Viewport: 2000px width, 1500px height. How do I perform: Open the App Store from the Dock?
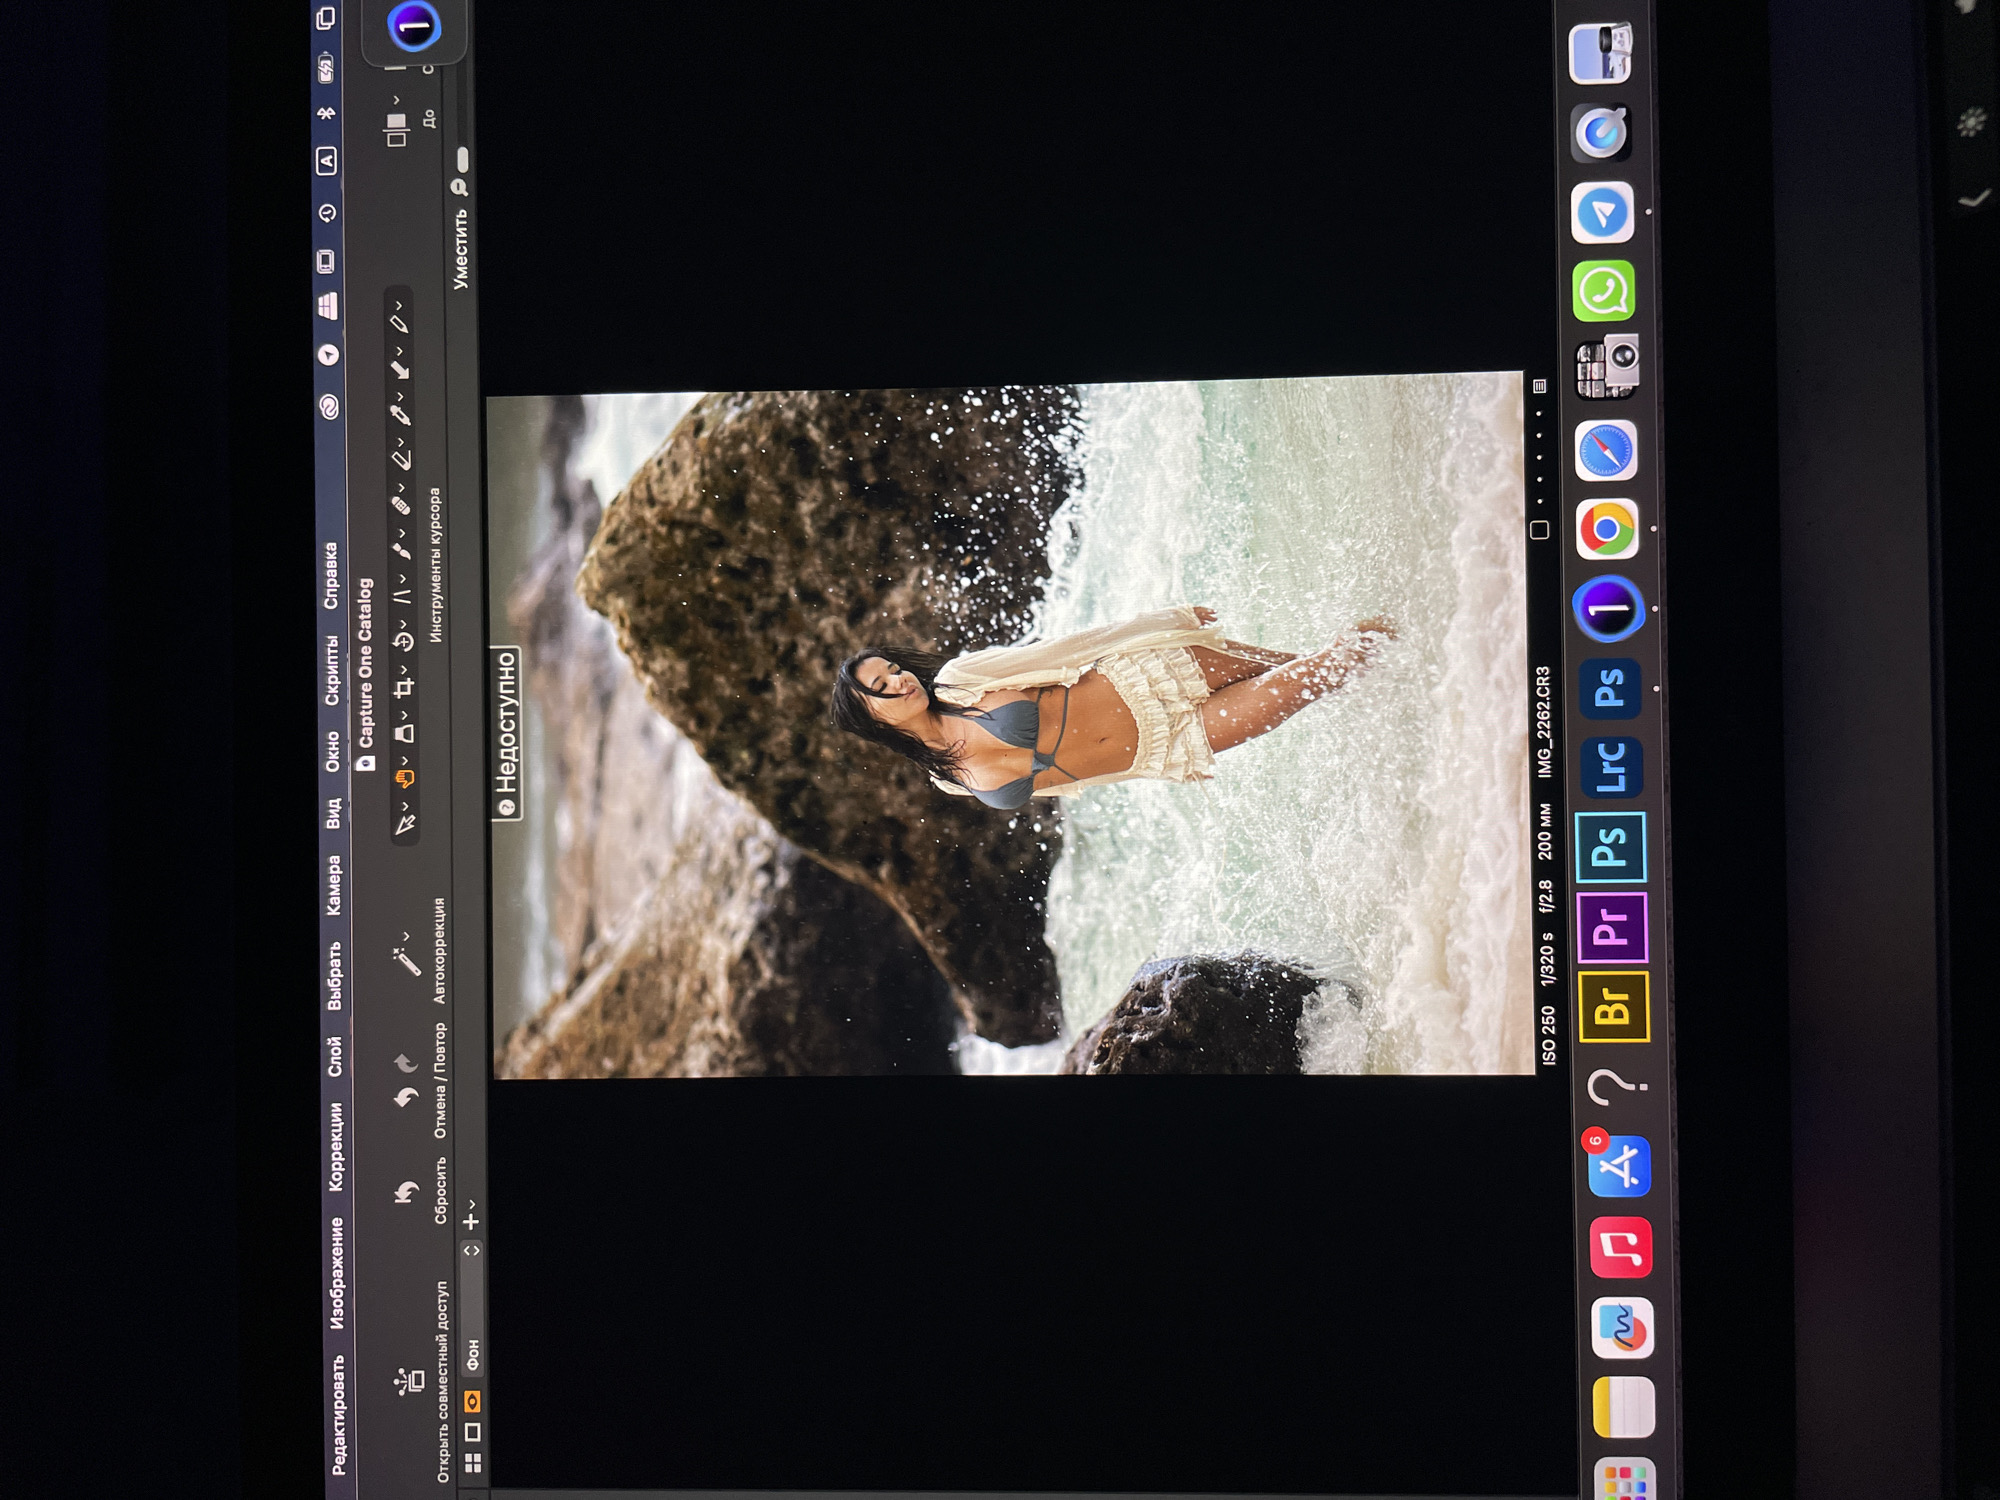(1619, 1166)
